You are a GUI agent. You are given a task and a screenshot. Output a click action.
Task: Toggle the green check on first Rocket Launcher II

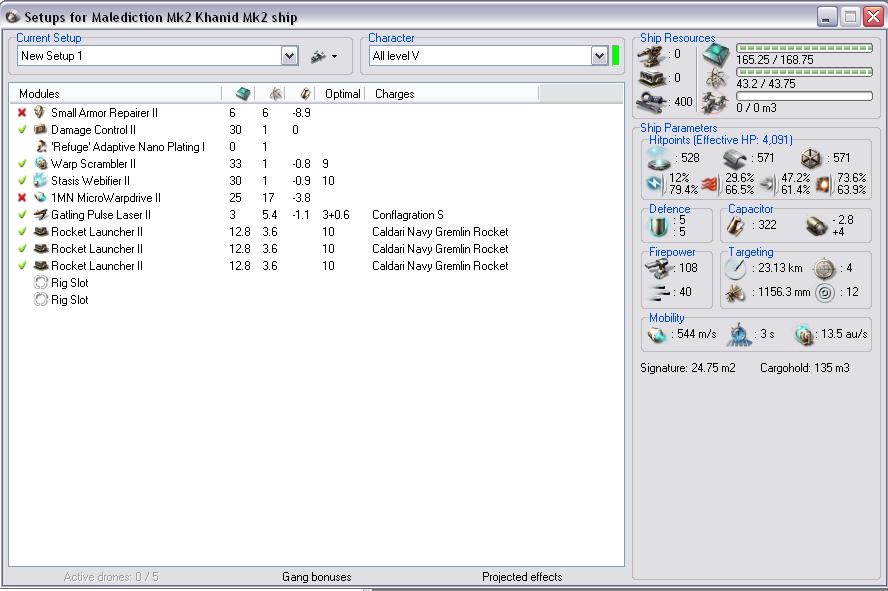(22, 232)
